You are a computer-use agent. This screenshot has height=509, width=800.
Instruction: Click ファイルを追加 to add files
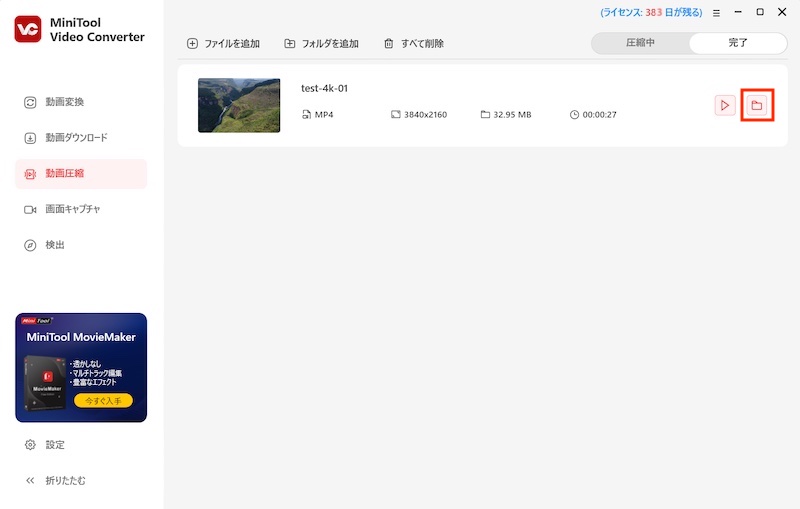(x=224, y=44)
